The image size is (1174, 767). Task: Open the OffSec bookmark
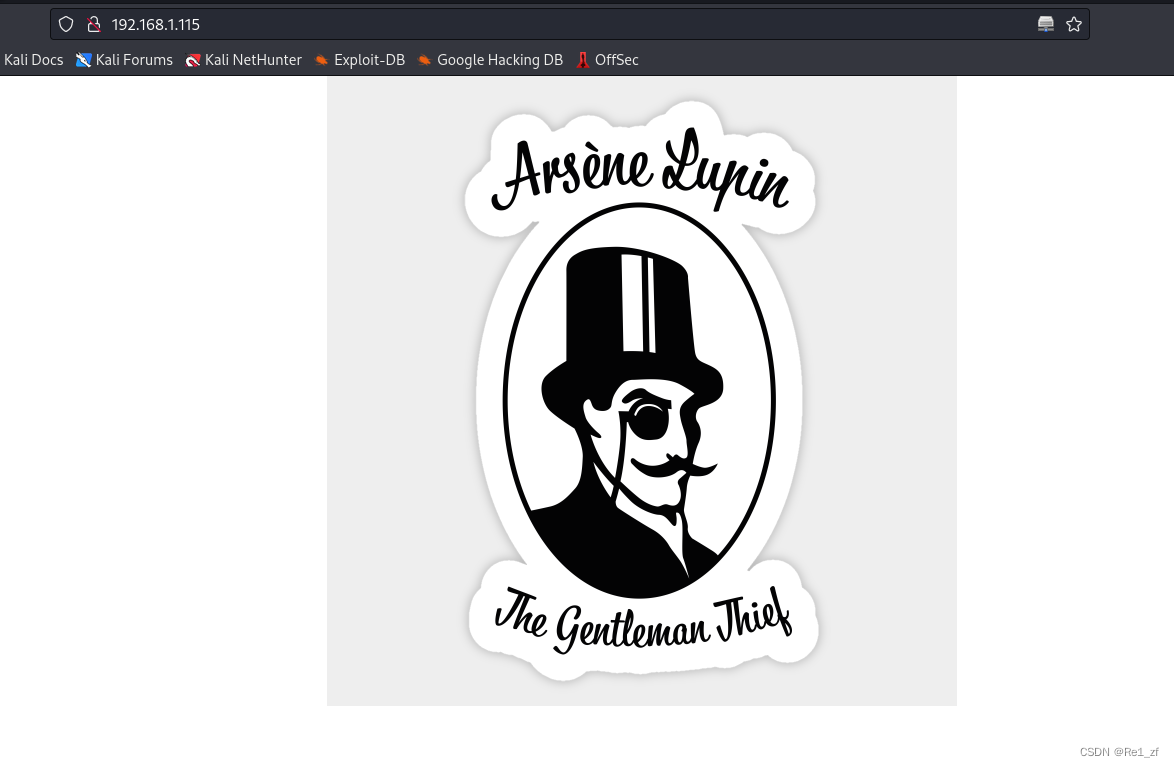point(607,60)
